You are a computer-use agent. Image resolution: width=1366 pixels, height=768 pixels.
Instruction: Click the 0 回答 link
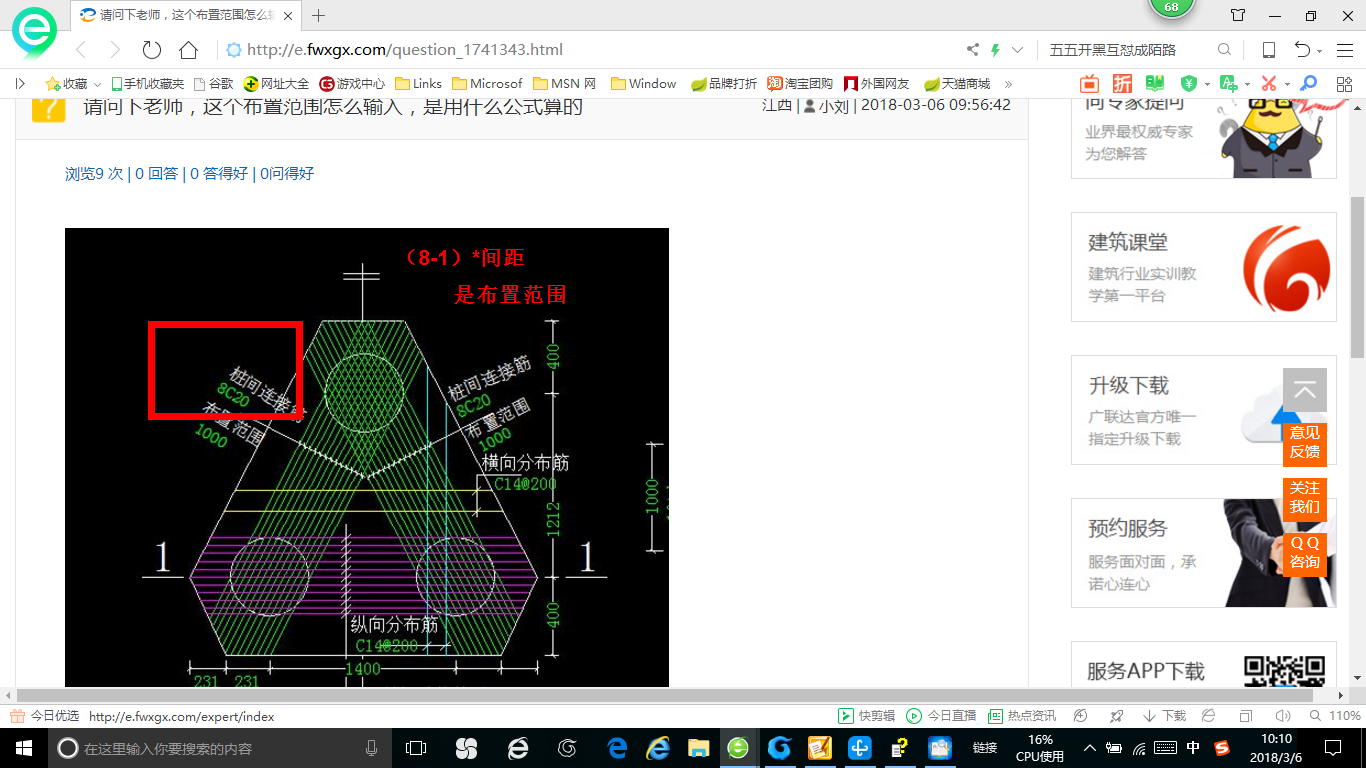pyautogui.click(x=156, y=173)
